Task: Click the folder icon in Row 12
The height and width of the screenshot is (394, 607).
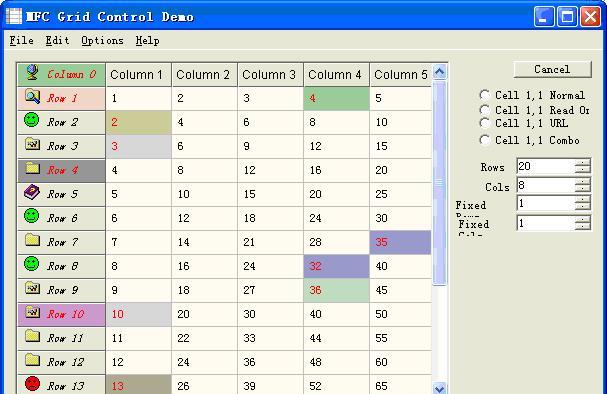Action: 33,360
